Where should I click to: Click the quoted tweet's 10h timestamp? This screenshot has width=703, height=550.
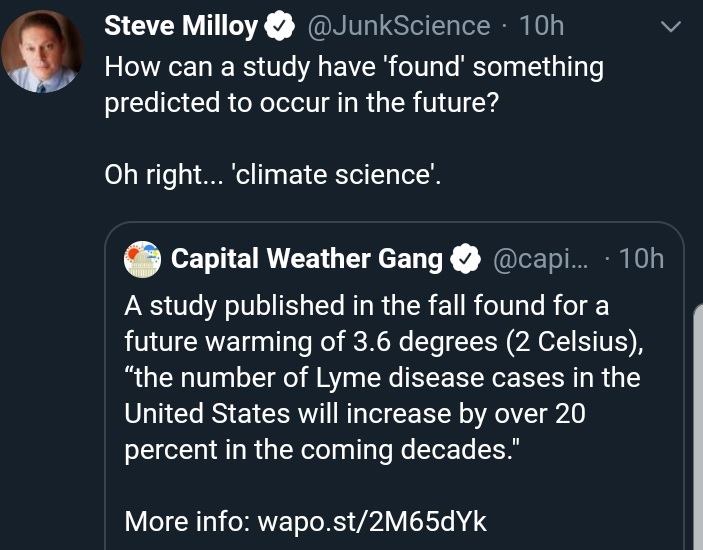641,259
